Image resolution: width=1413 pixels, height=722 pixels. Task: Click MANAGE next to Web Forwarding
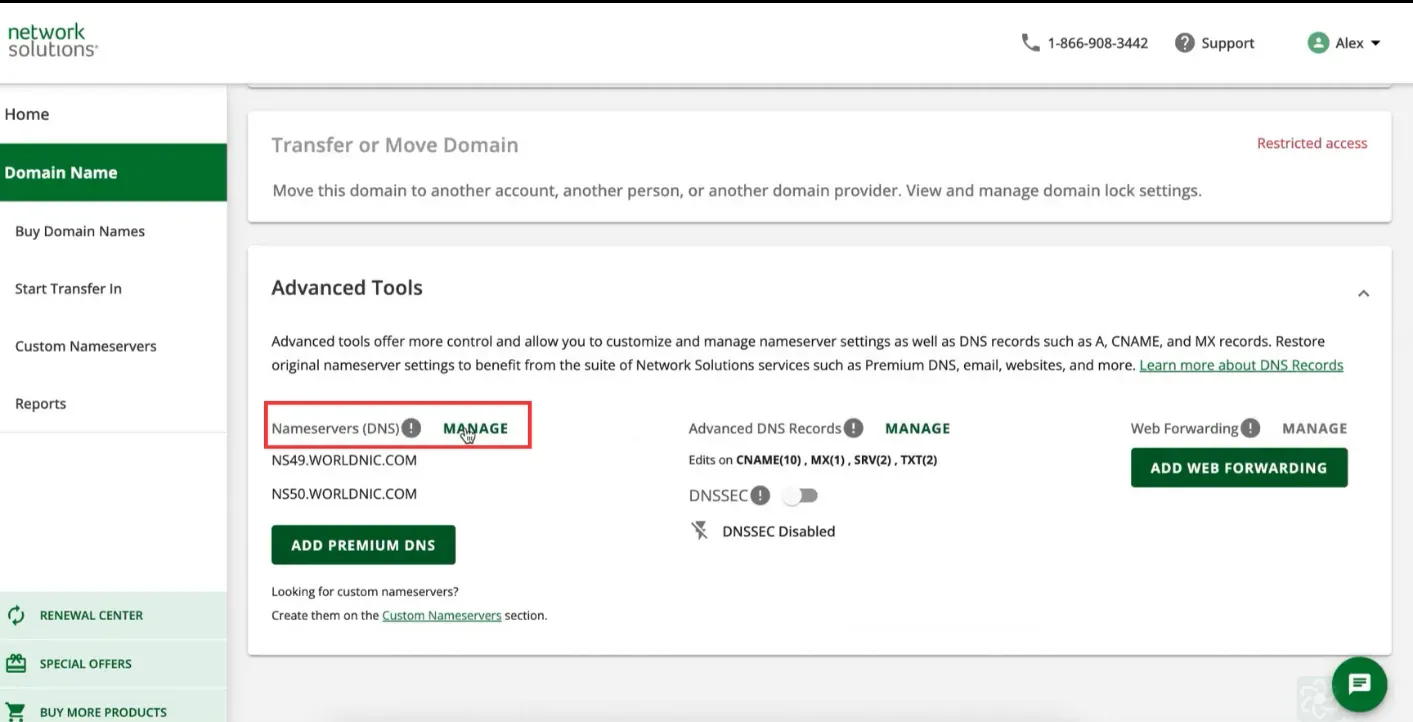[1314, 428]
